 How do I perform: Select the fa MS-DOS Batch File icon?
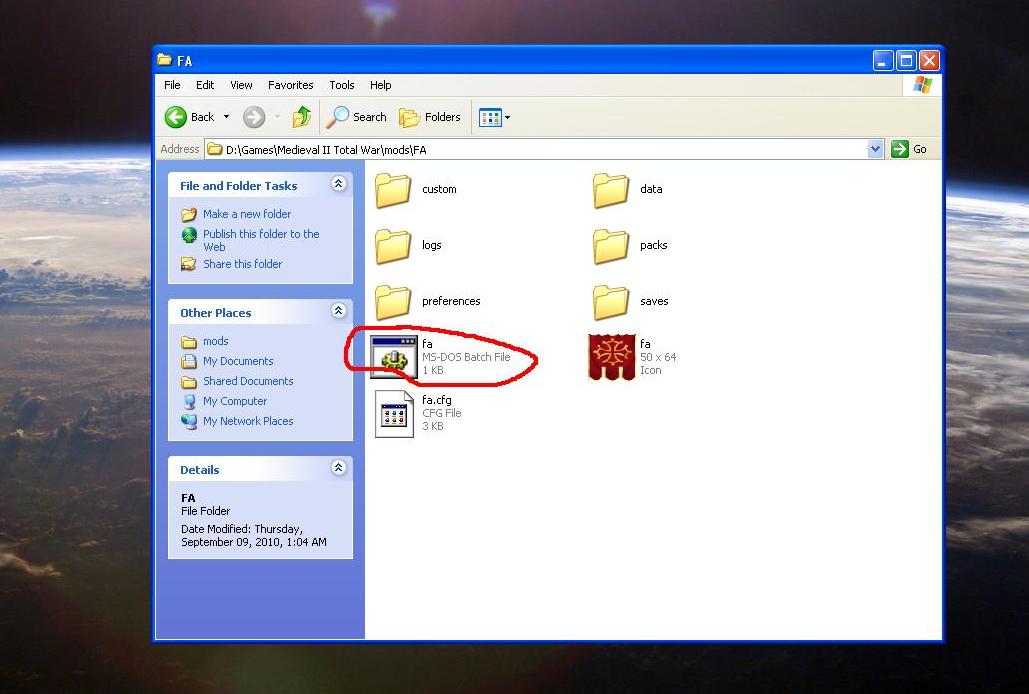coord(394,357)
